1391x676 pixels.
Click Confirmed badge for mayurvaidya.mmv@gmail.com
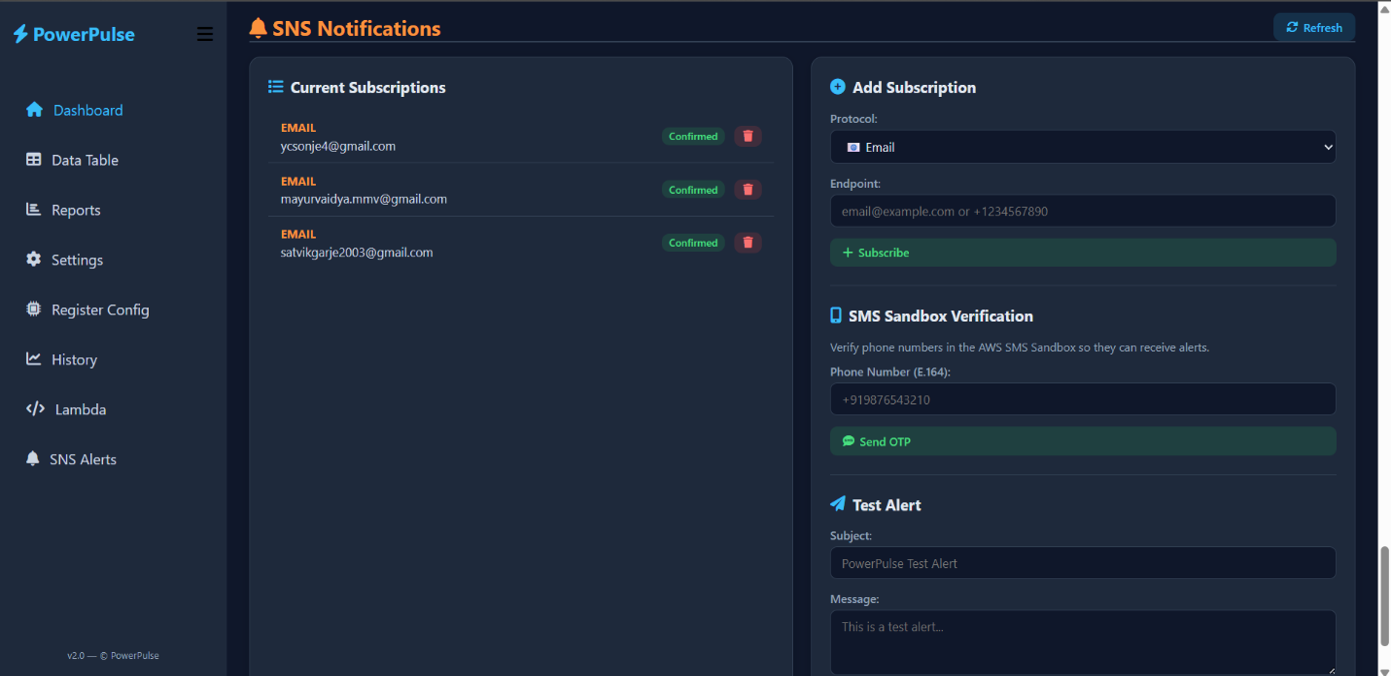click(693, 190)
